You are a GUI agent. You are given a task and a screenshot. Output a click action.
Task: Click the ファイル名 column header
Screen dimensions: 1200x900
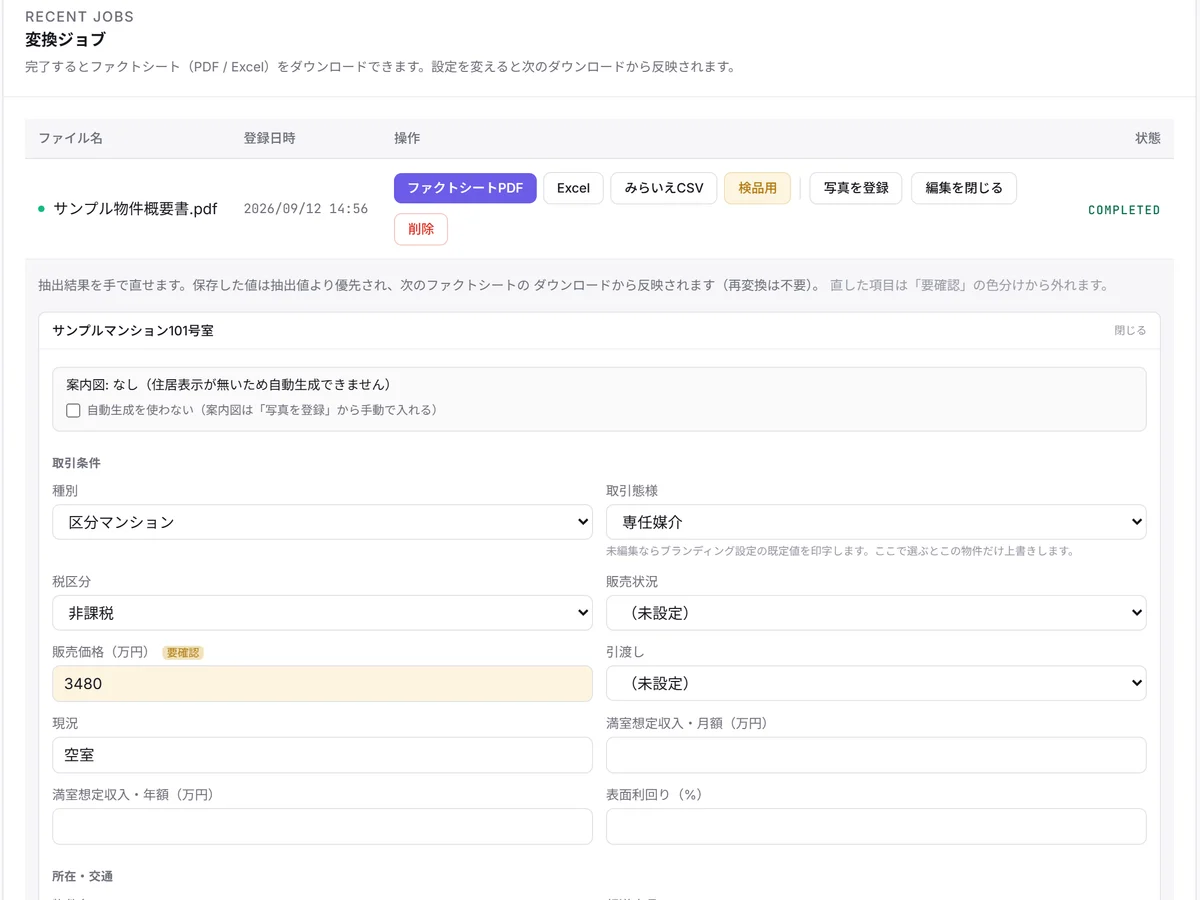pyautogui.click(x=70, y=138)
